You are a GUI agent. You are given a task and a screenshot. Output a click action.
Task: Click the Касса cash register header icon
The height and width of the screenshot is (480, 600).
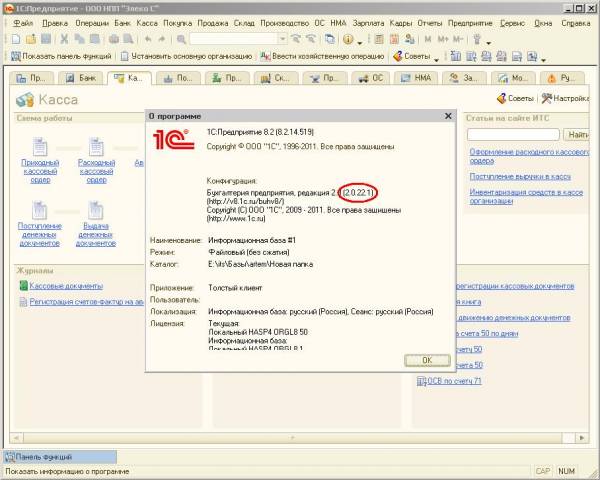(25, 100)
